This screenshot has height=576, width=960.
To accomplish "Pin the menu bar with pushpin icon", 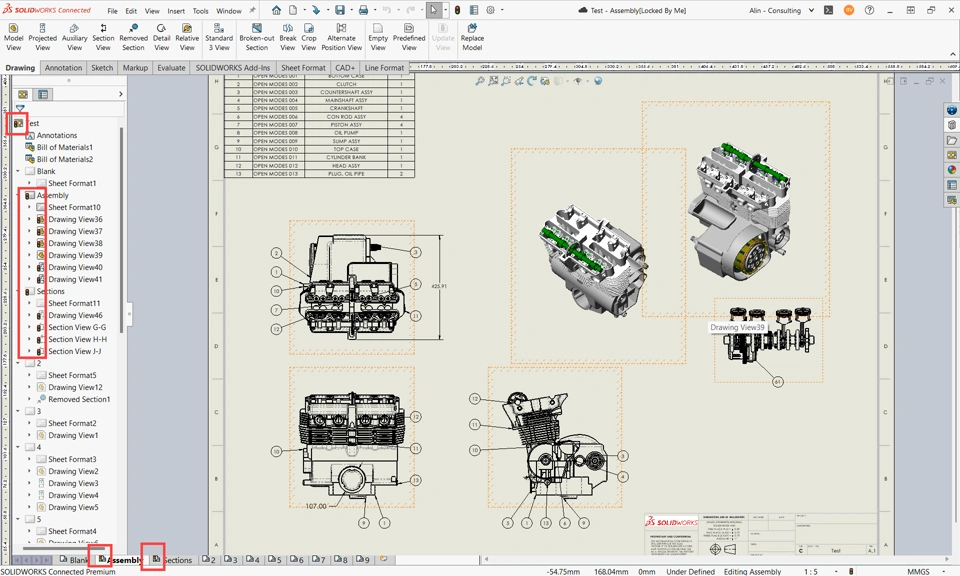I will click(x=251, y=11).
